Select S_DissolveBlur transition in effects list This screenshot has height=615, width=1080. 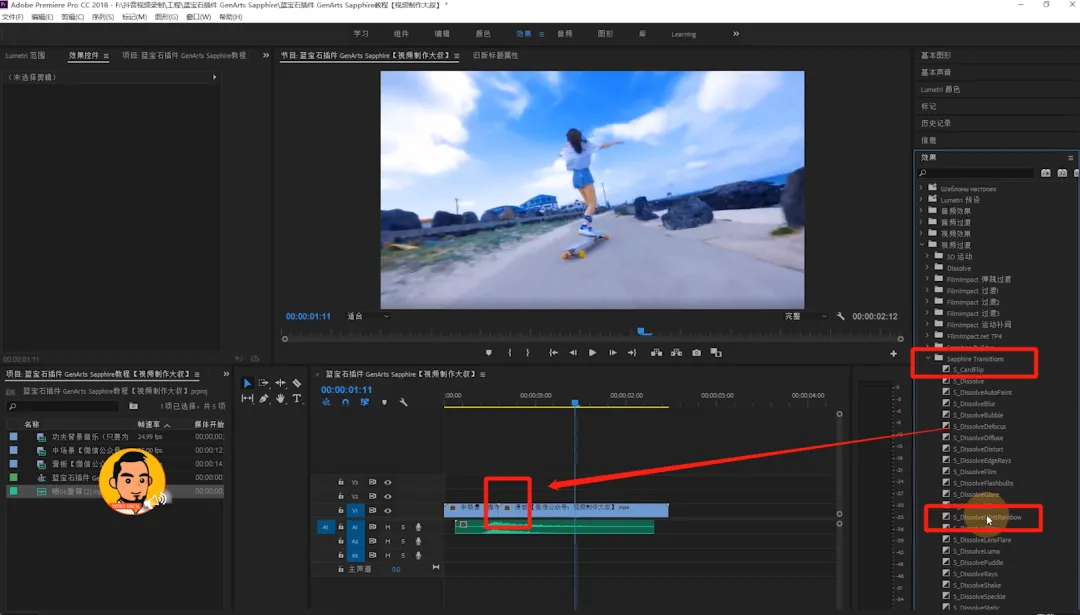click(x=975, y=404)
